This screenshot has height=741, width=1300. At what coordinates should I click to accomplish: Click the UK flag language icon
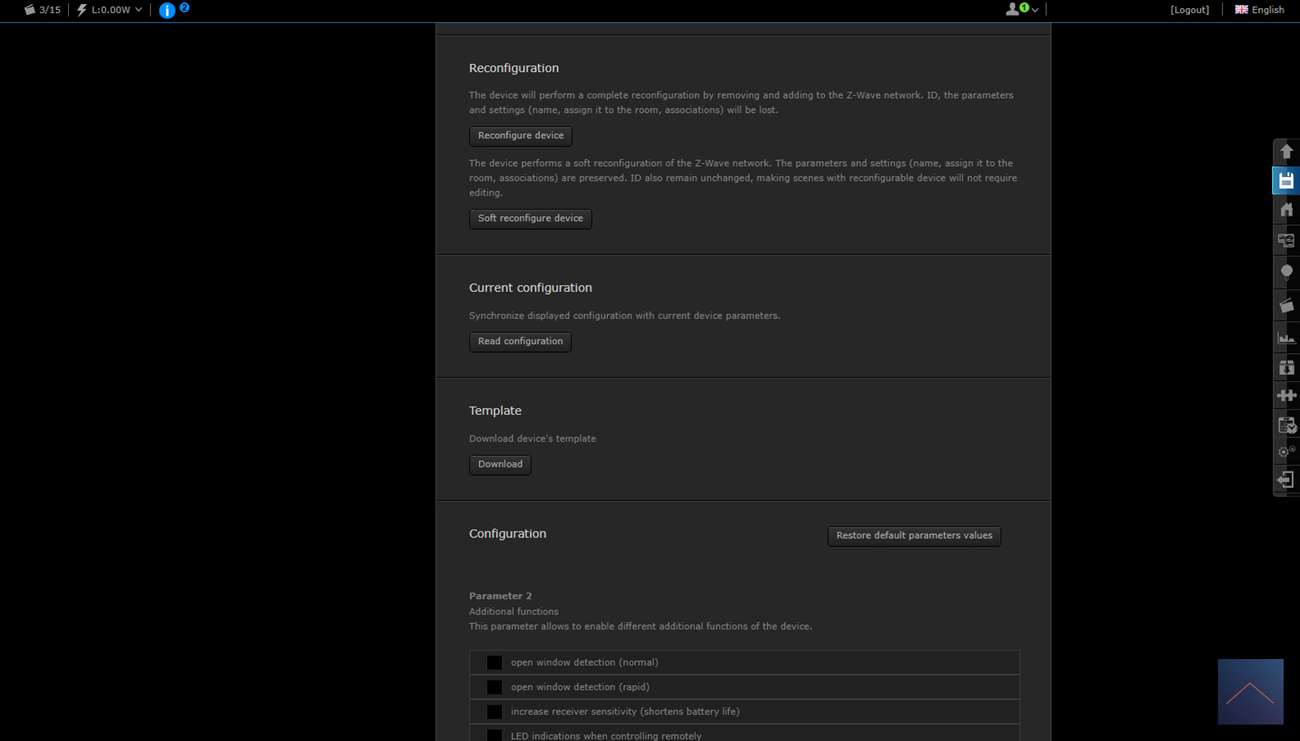click(1241, 10)
